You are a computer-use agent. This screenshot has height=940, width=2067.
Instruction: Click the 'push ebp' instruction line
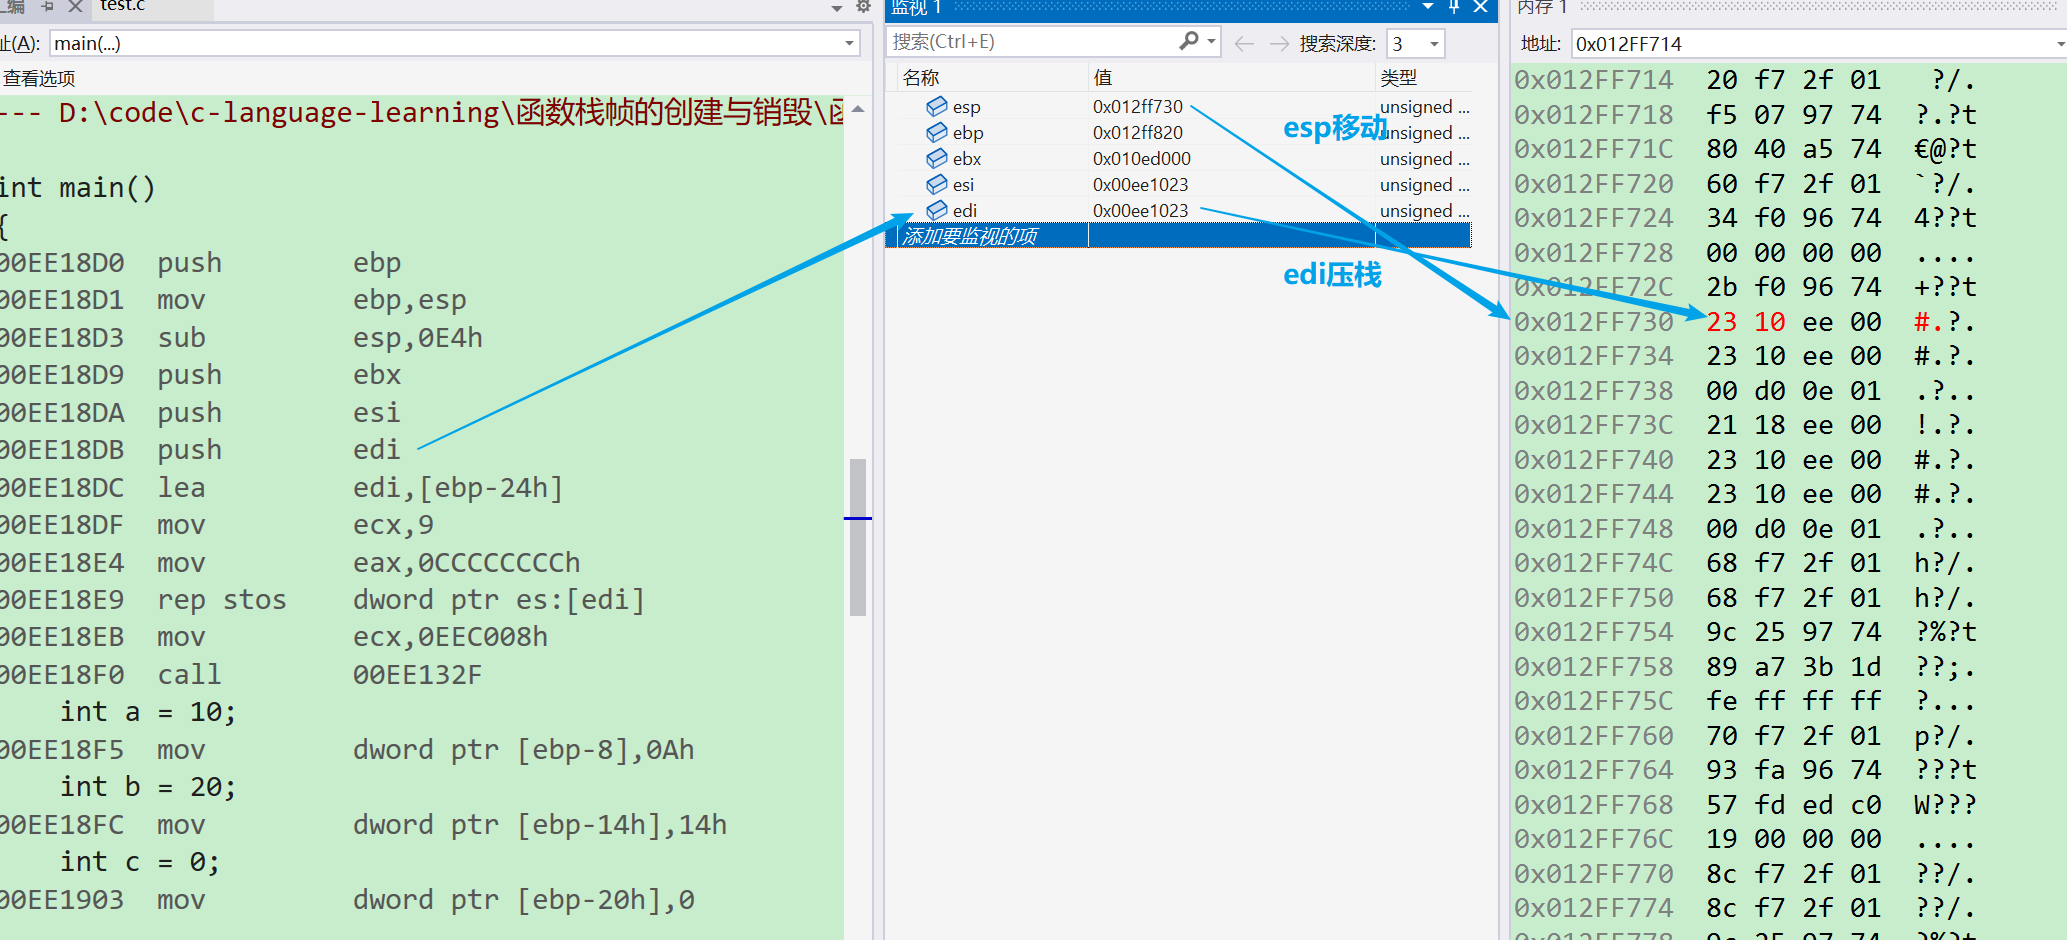coord(200,263)
